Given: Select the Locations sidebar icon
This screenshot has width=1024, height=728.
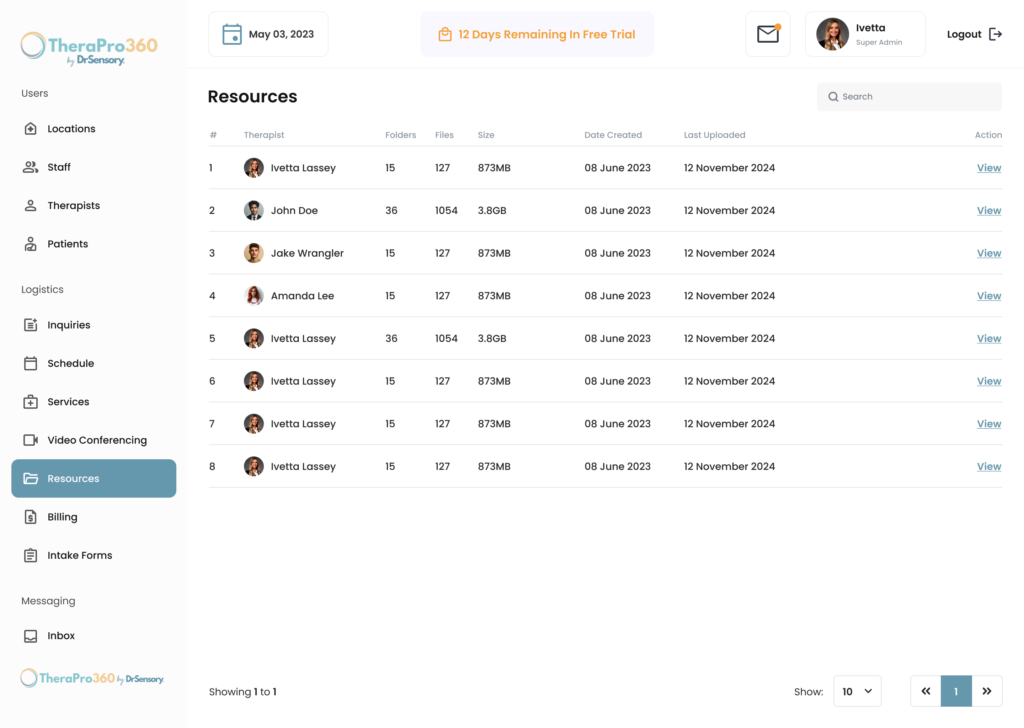Looking at the screenshot, I should point(31,129).
